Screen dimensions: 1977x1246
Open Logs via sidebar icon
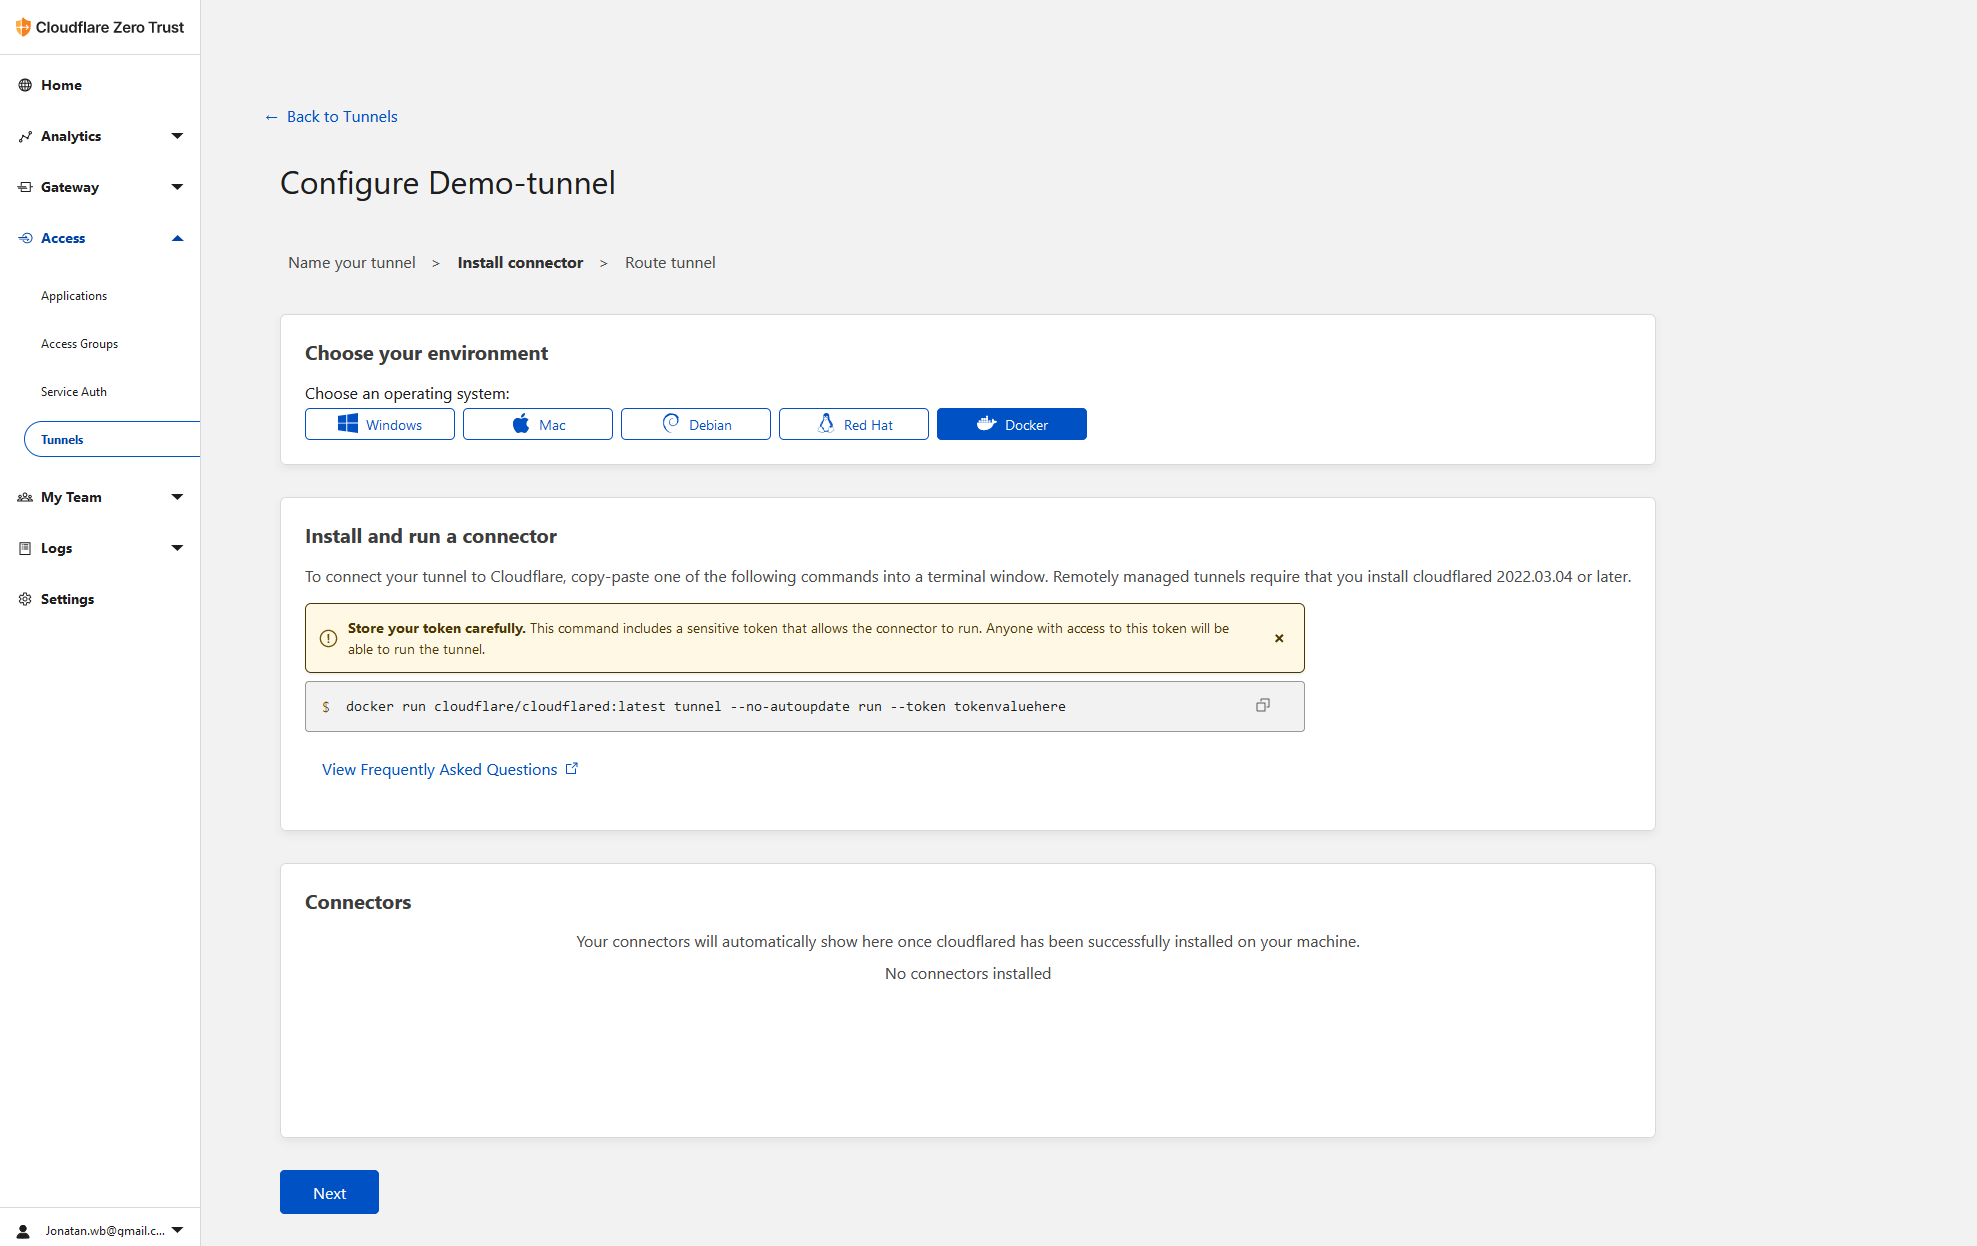[x=25, y=548]
